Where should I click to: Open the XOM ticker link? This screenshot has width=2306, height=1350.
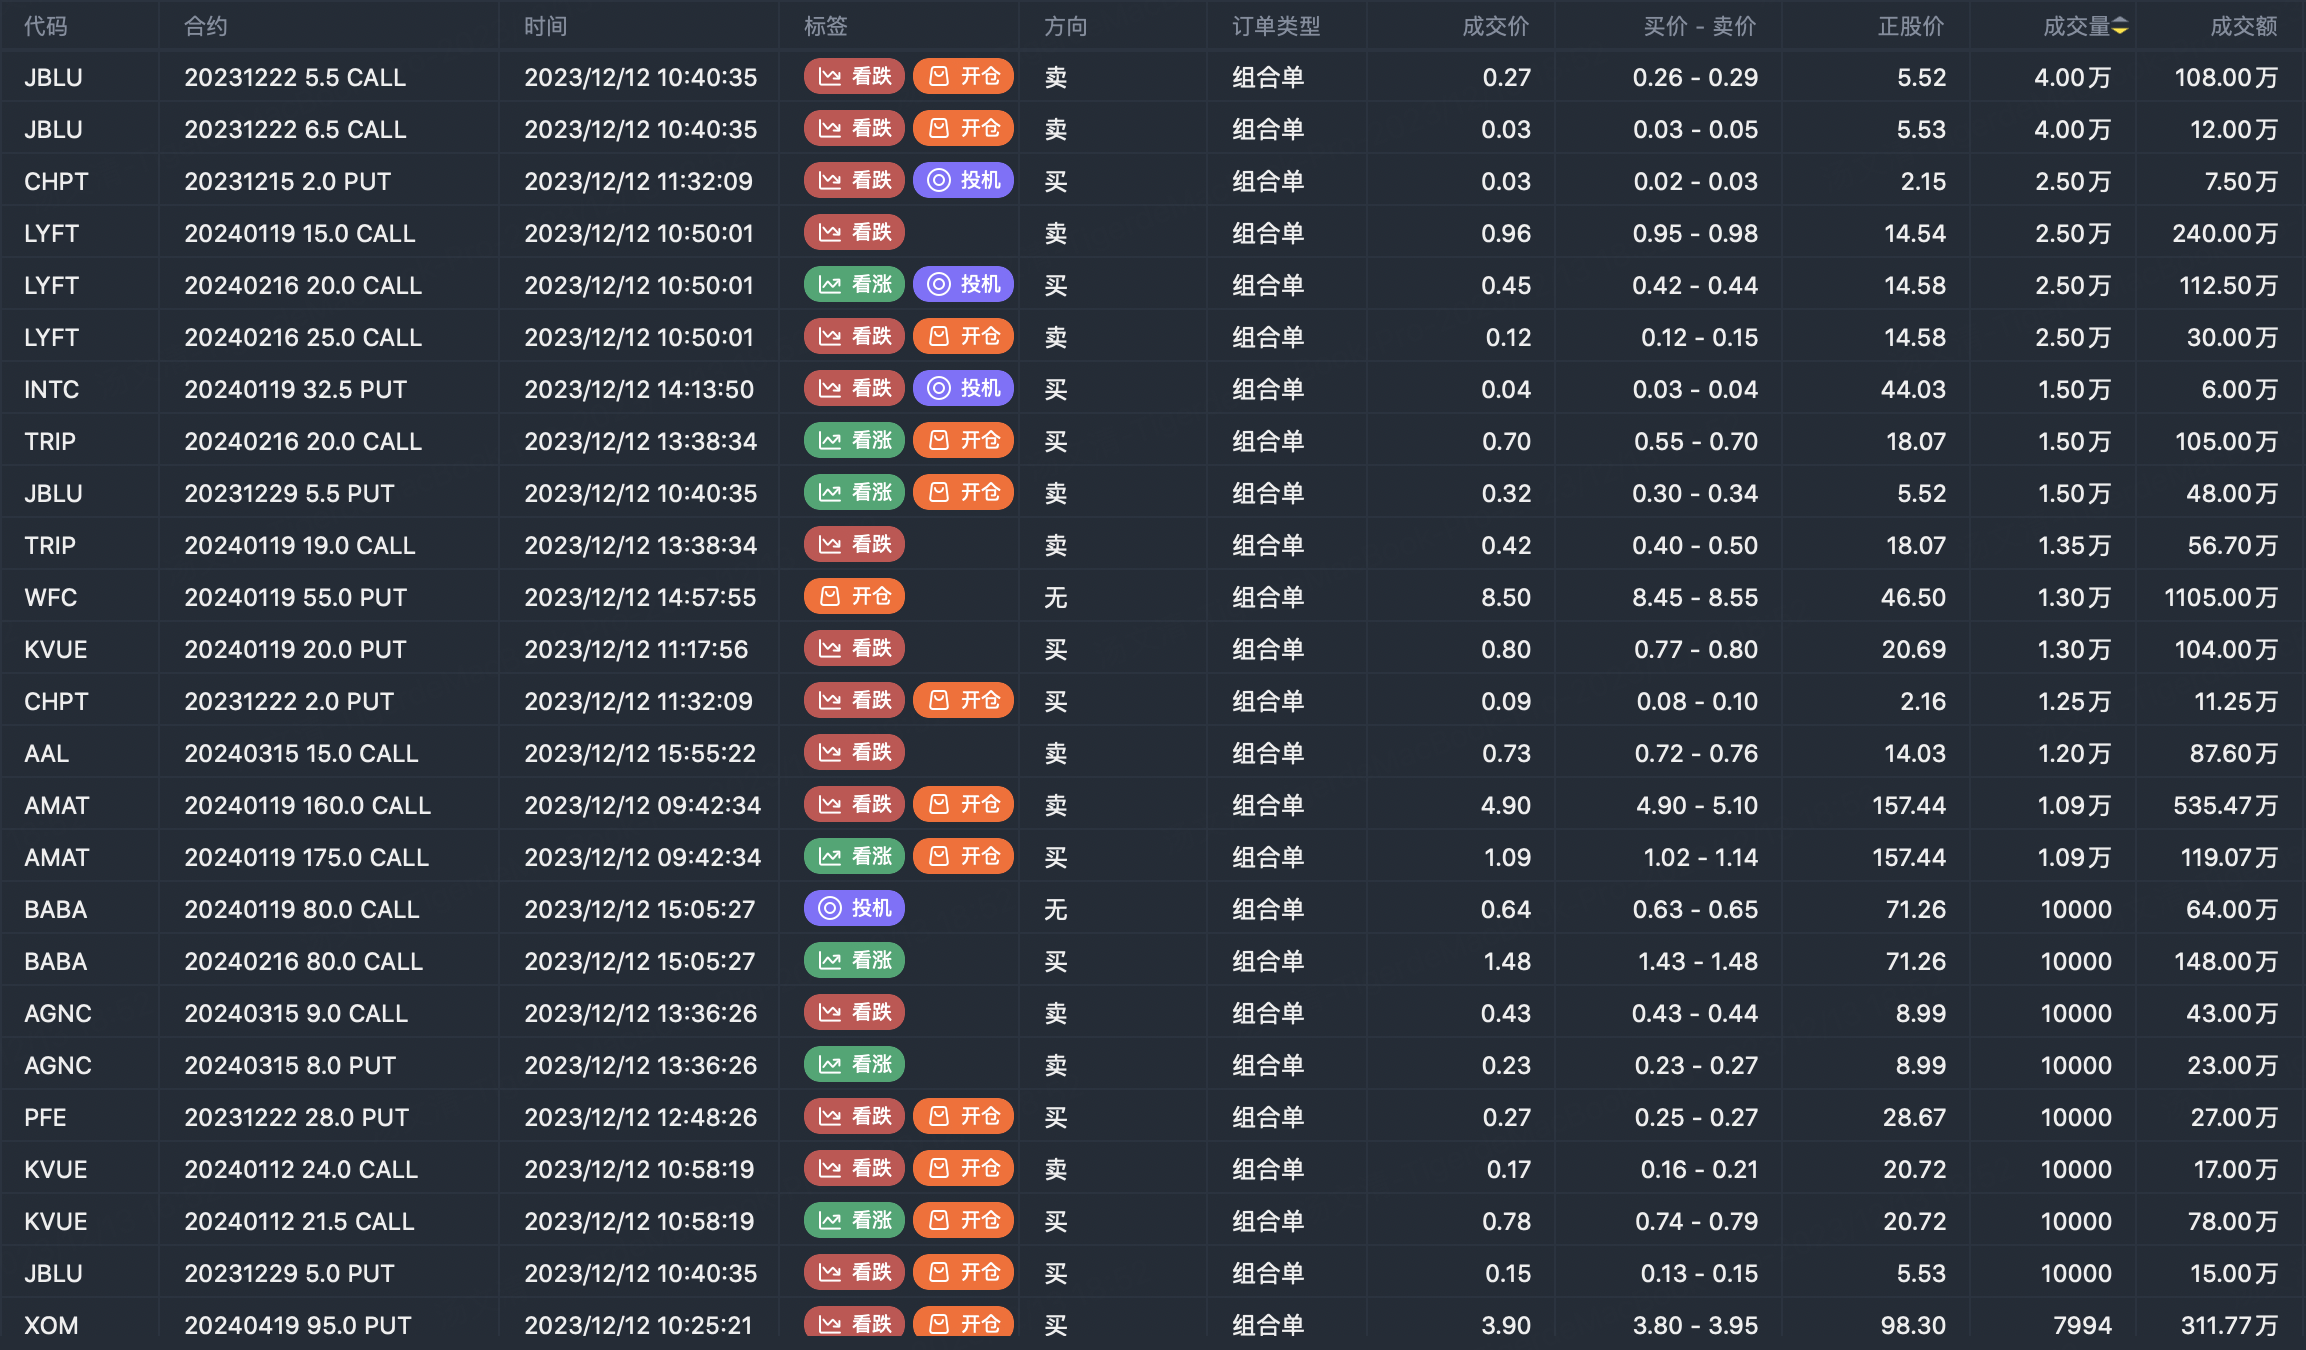[51, 1325]
